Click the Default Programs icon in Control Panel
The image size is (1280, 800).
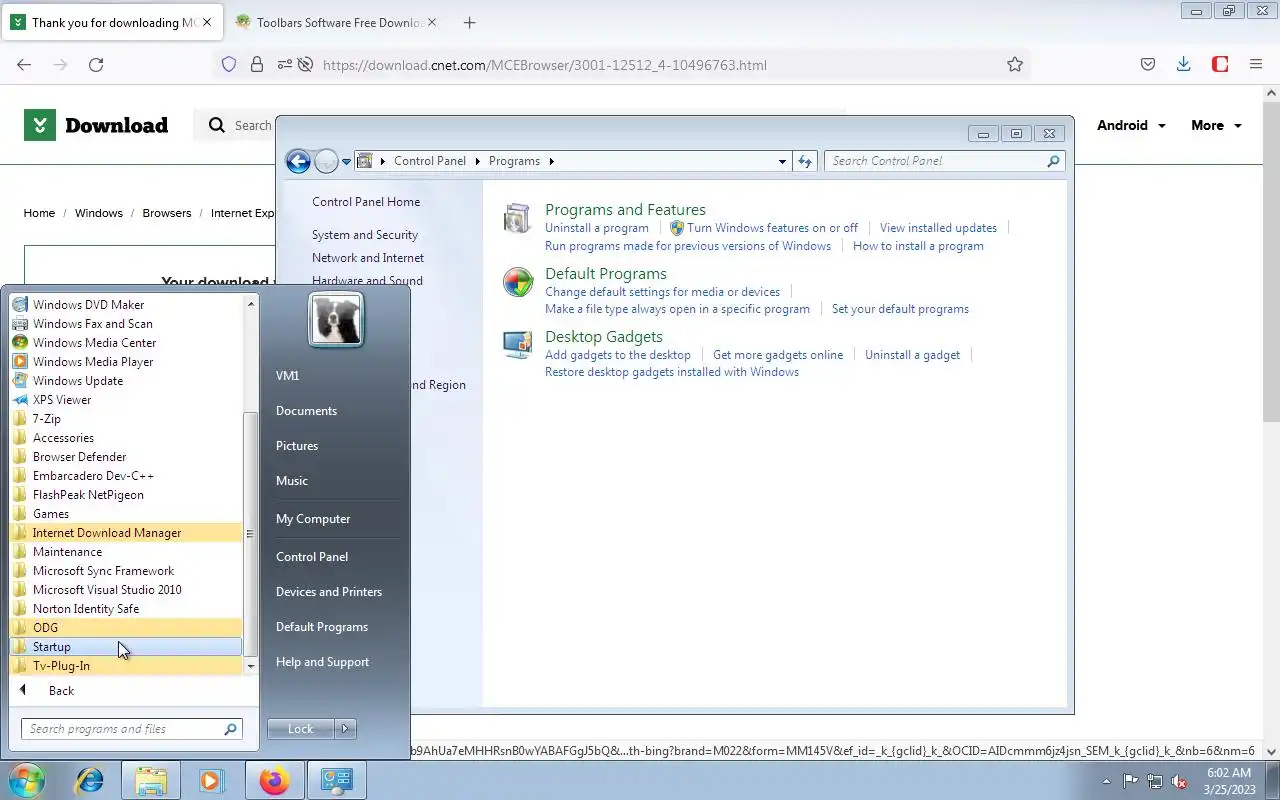[518, 282]
